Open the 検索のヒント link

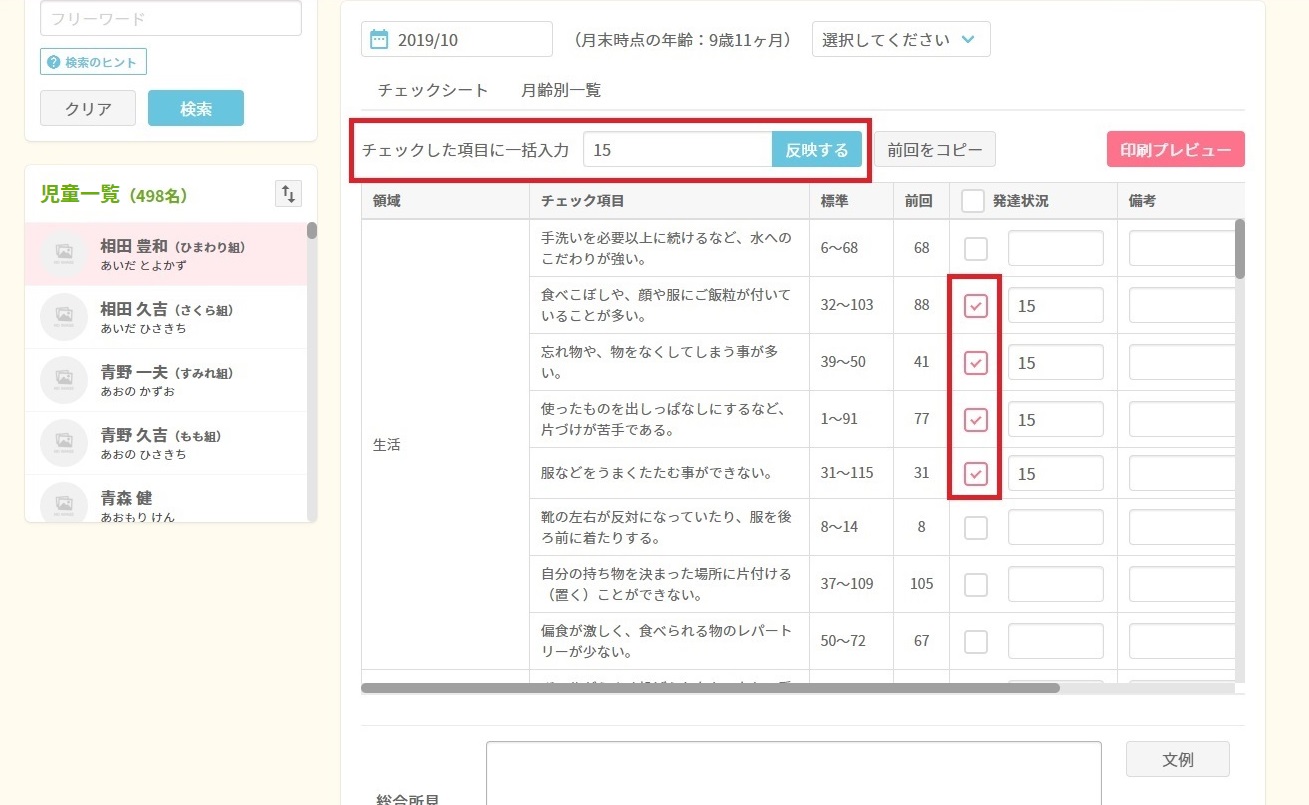(94, 62)
